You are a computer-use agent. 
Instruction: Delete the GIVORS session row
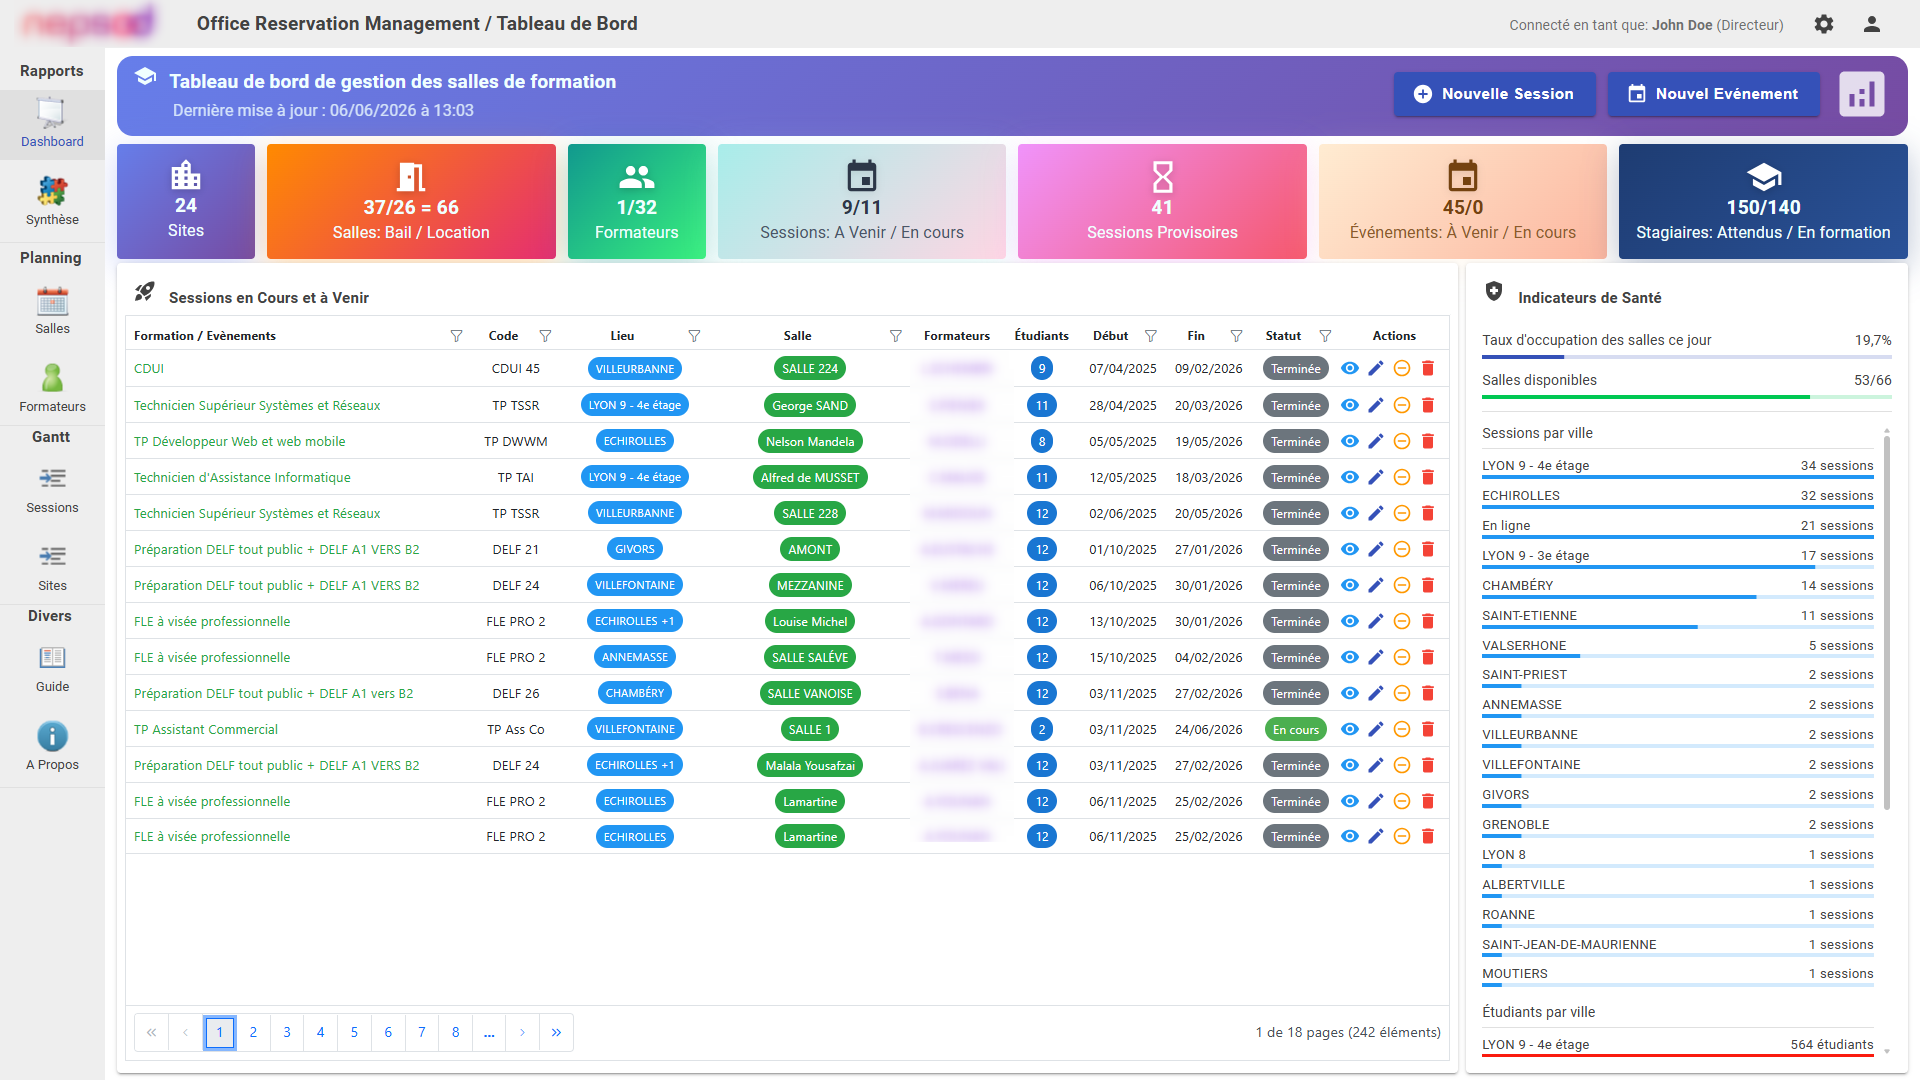(x=1428, y=549)
